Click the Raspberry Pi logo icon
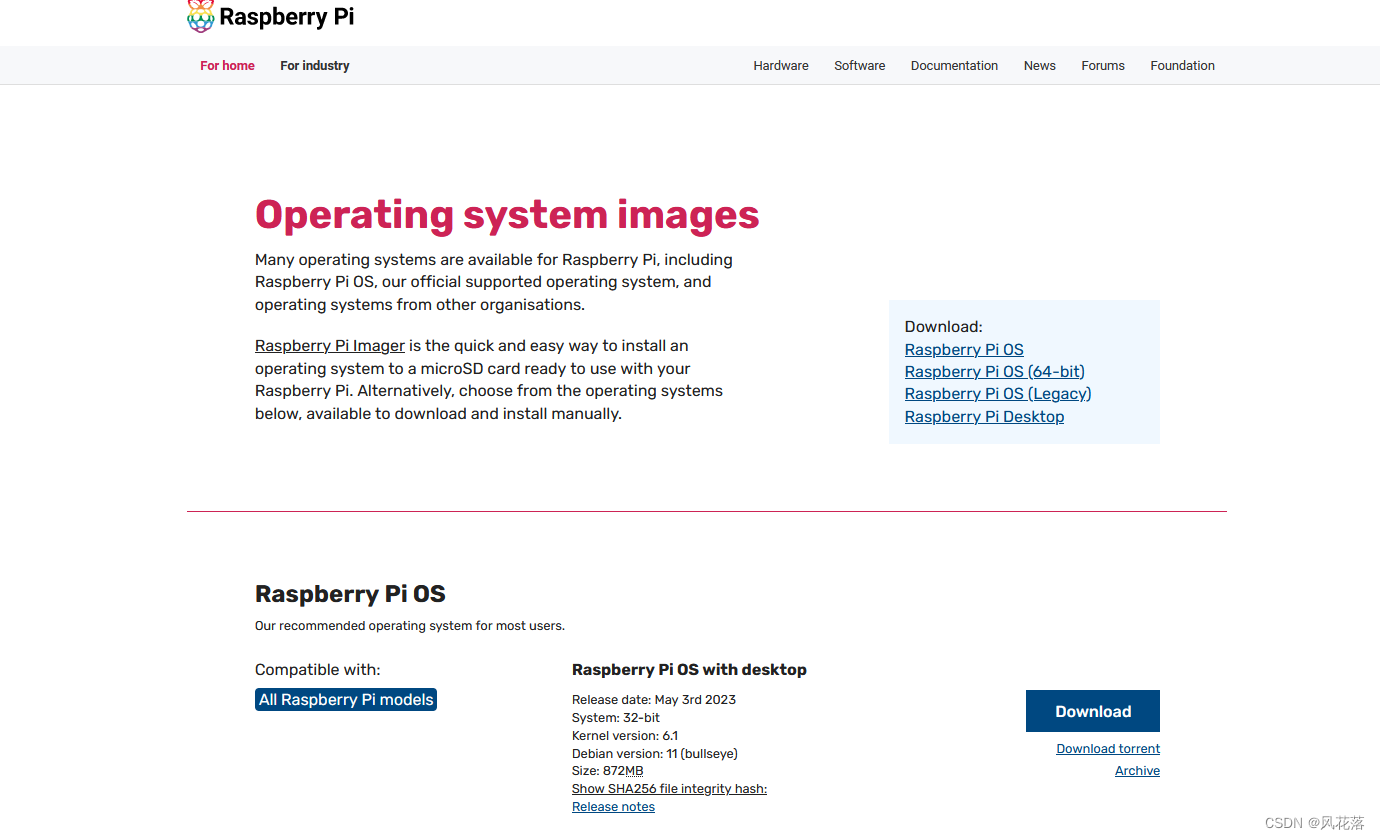 click(201, 16)
